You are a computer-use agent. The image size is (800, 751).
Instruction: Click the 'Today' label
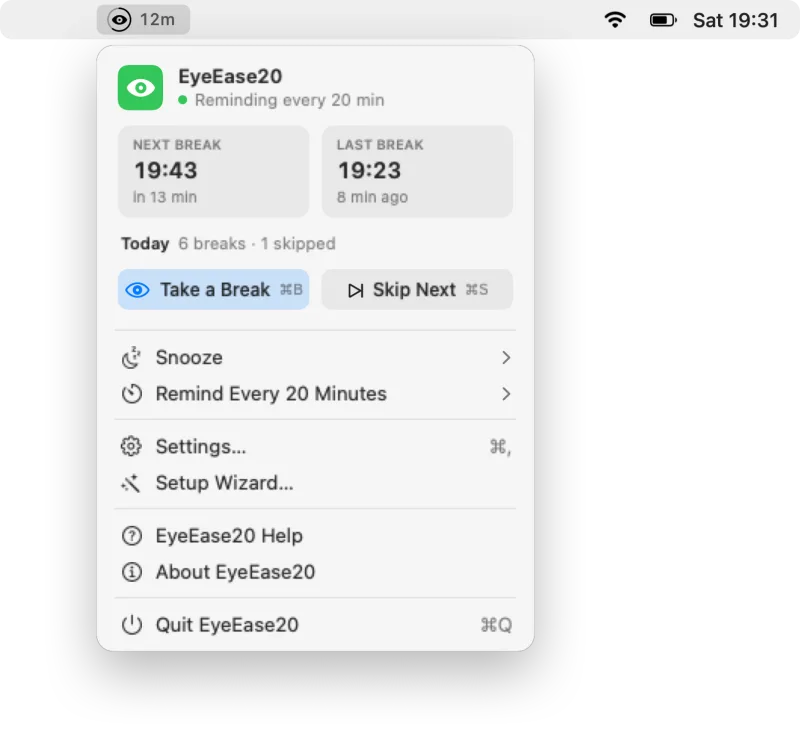point(145,244)
